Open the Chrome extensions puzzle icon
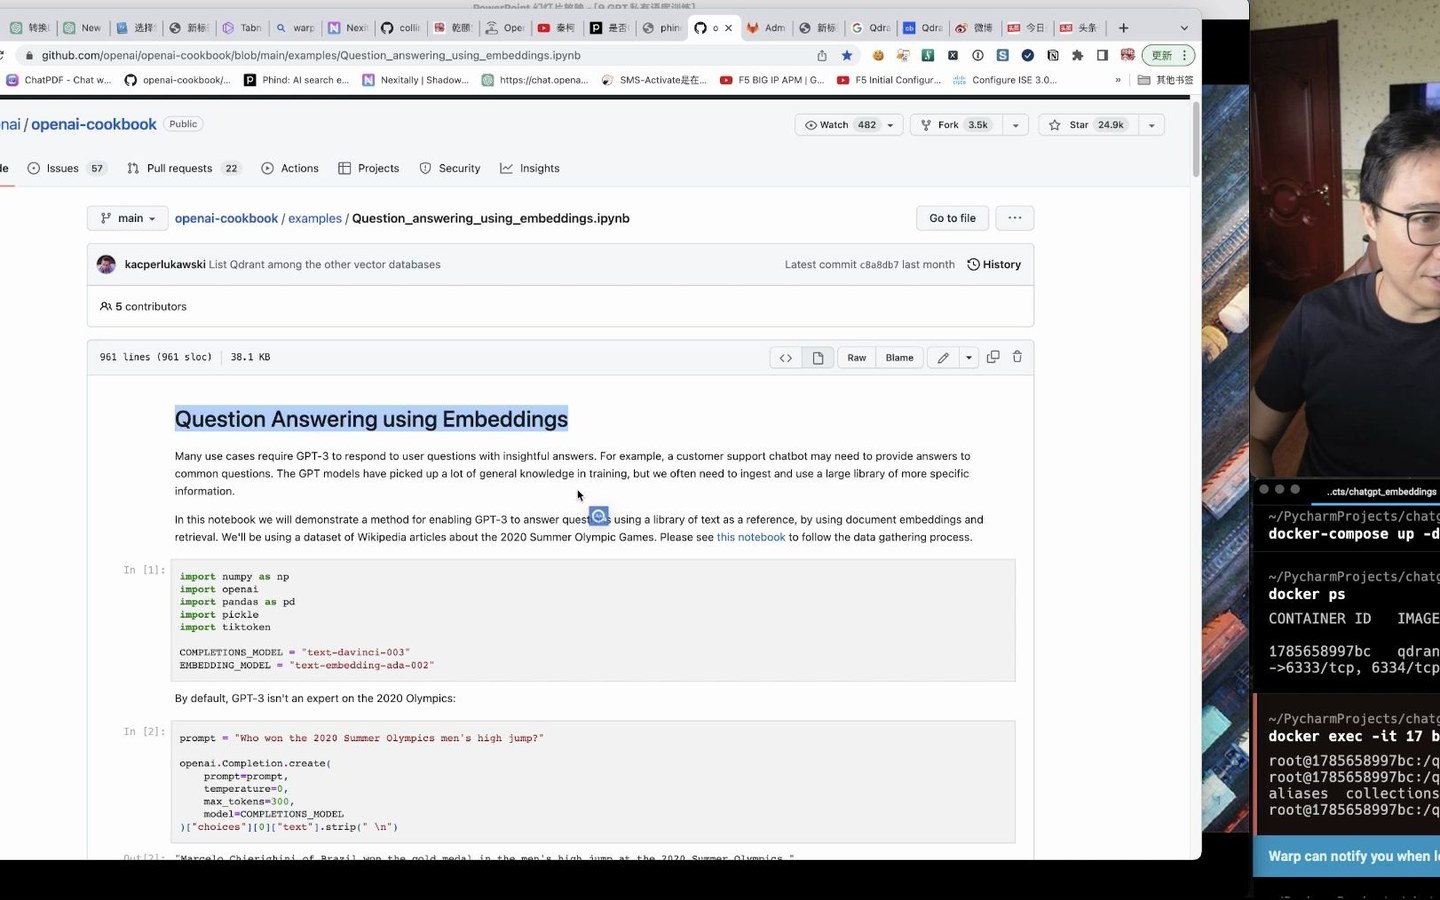1440x900 pixels. point(1077,56)
